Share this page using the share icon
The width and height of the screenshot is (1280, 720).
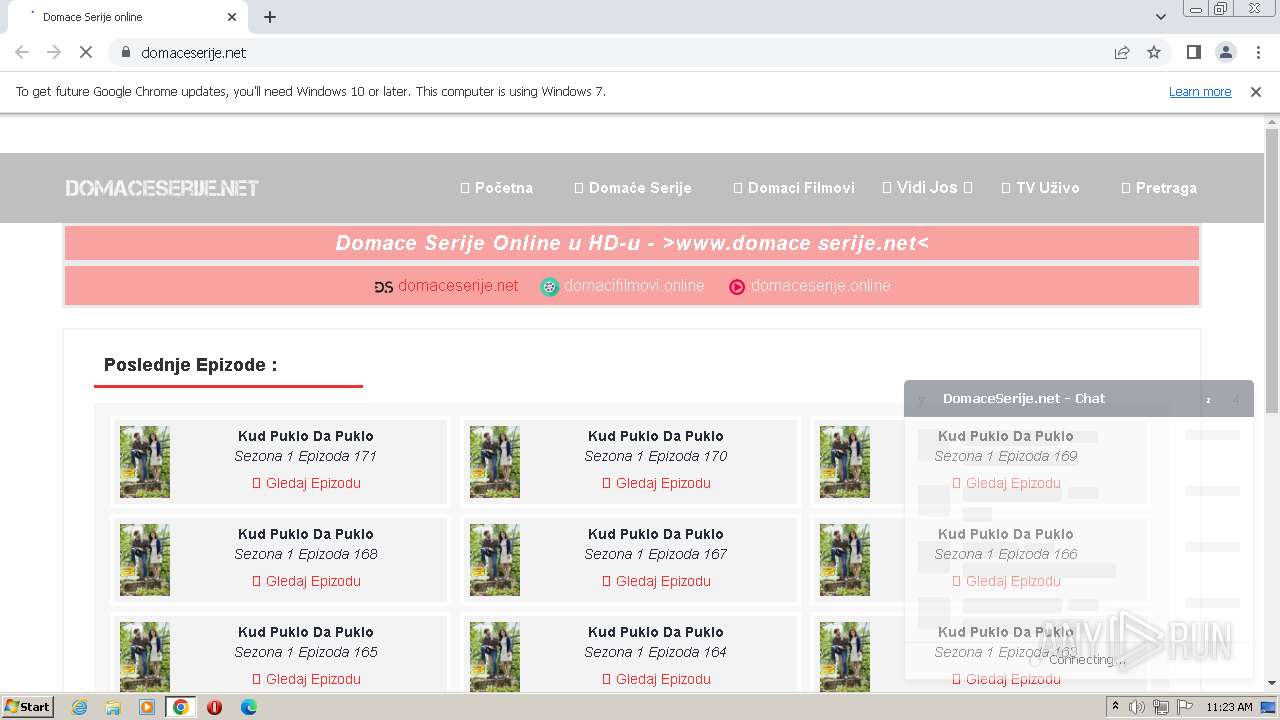point(1122,52)
